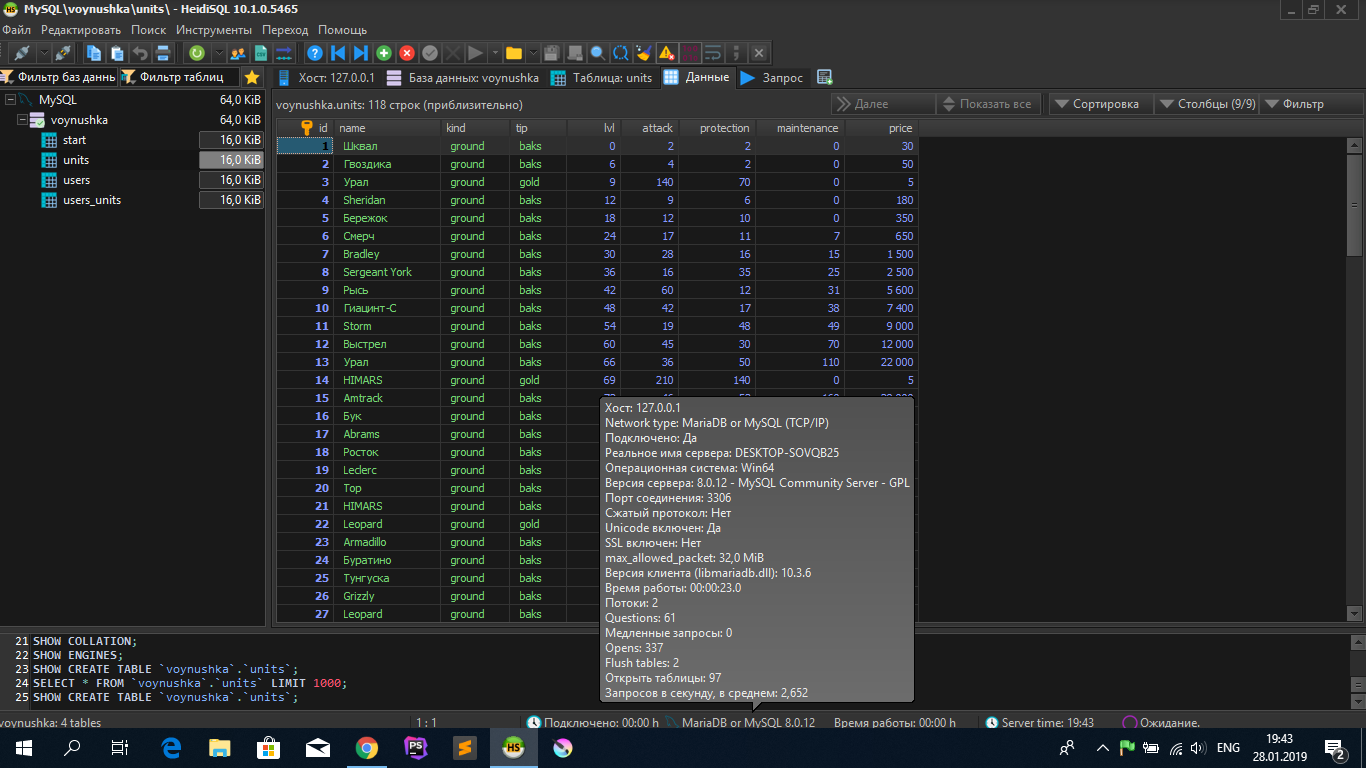Click the red Delete row icon
Screen dimensions: 1366x768
[x=407, y=53]
